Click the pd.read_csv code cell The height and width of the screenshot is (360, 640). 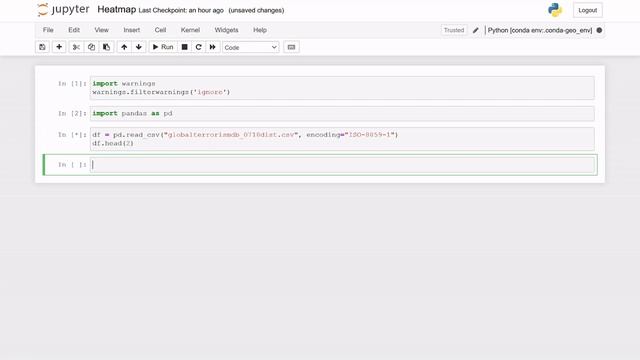pyautogui.click(x=342, y=139)
